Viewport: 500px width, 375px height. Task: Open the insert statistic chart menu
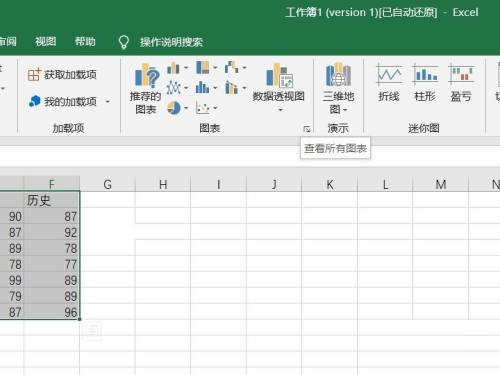(206, 88)
